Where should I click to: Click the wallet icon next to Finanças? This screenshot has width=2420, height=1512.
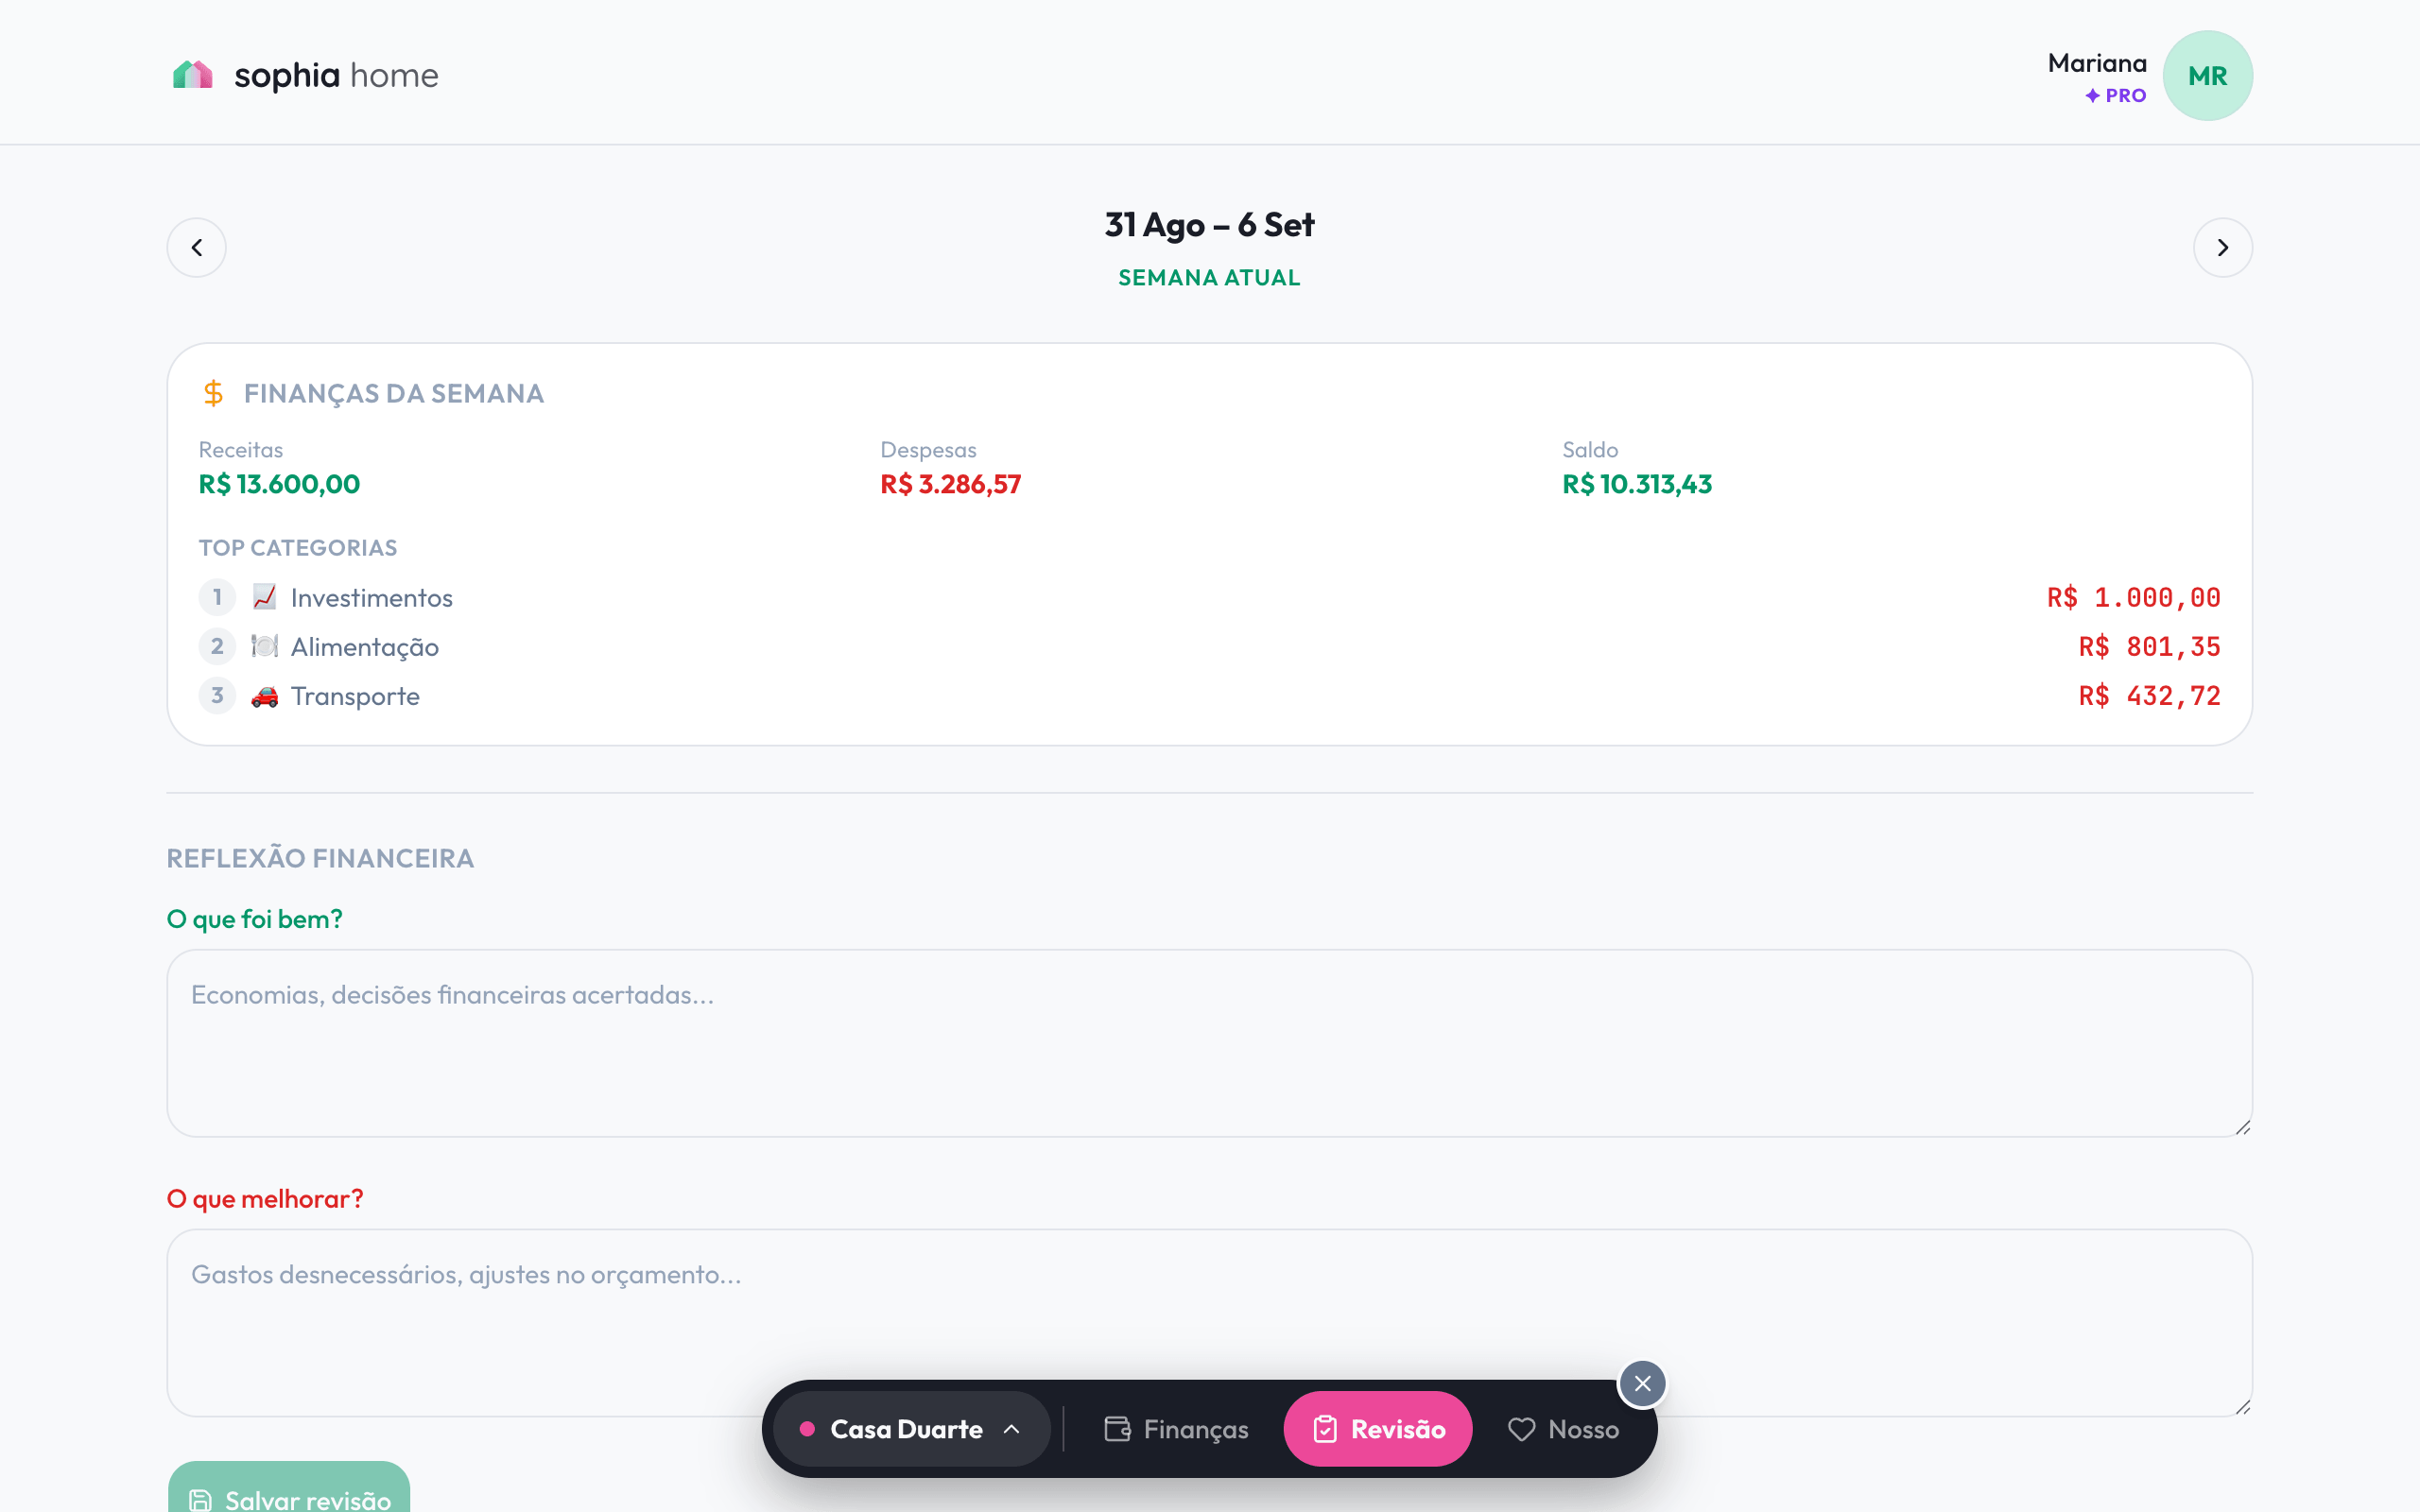[1117, 1429]
